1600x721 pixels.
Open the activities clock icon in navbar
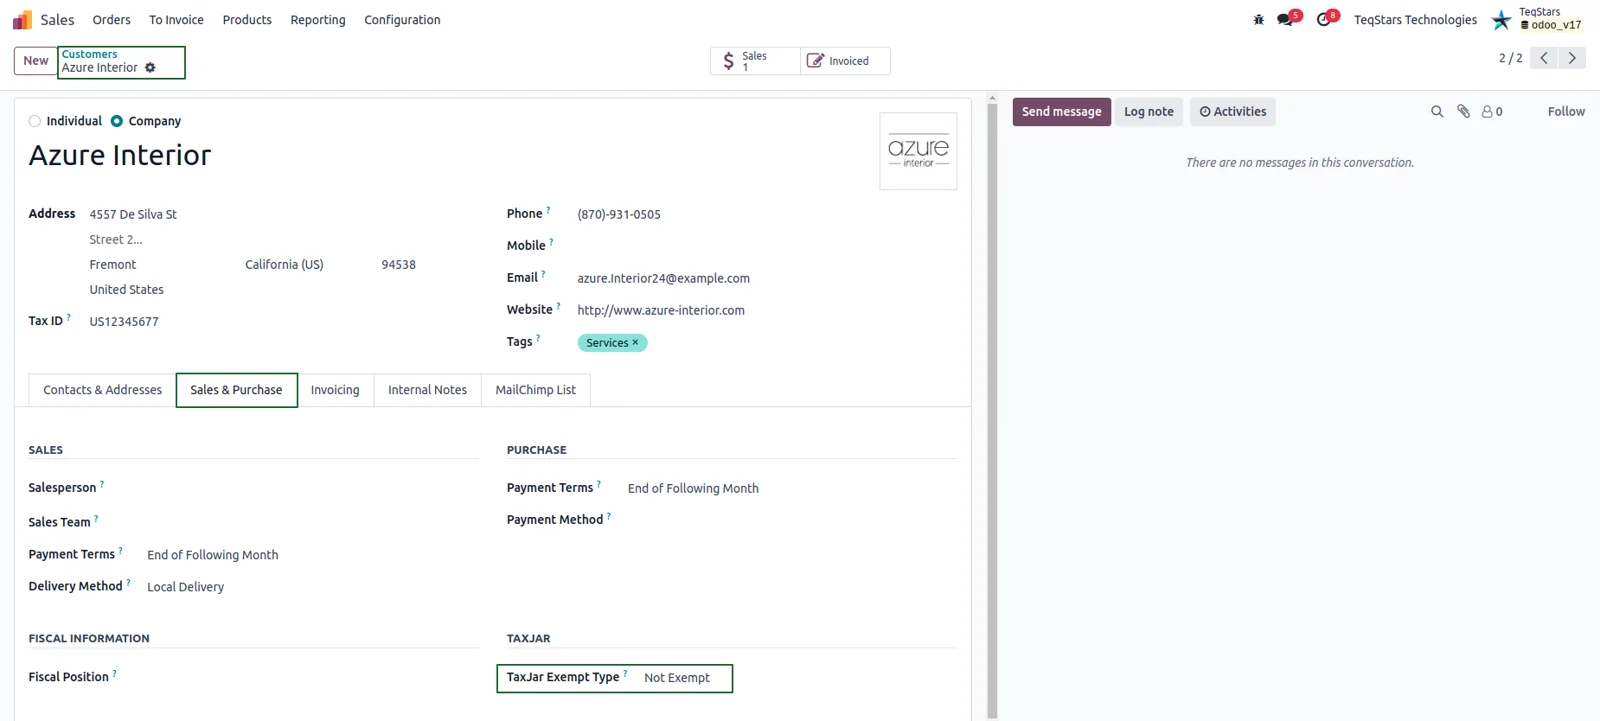click(x=1324, y=20)
